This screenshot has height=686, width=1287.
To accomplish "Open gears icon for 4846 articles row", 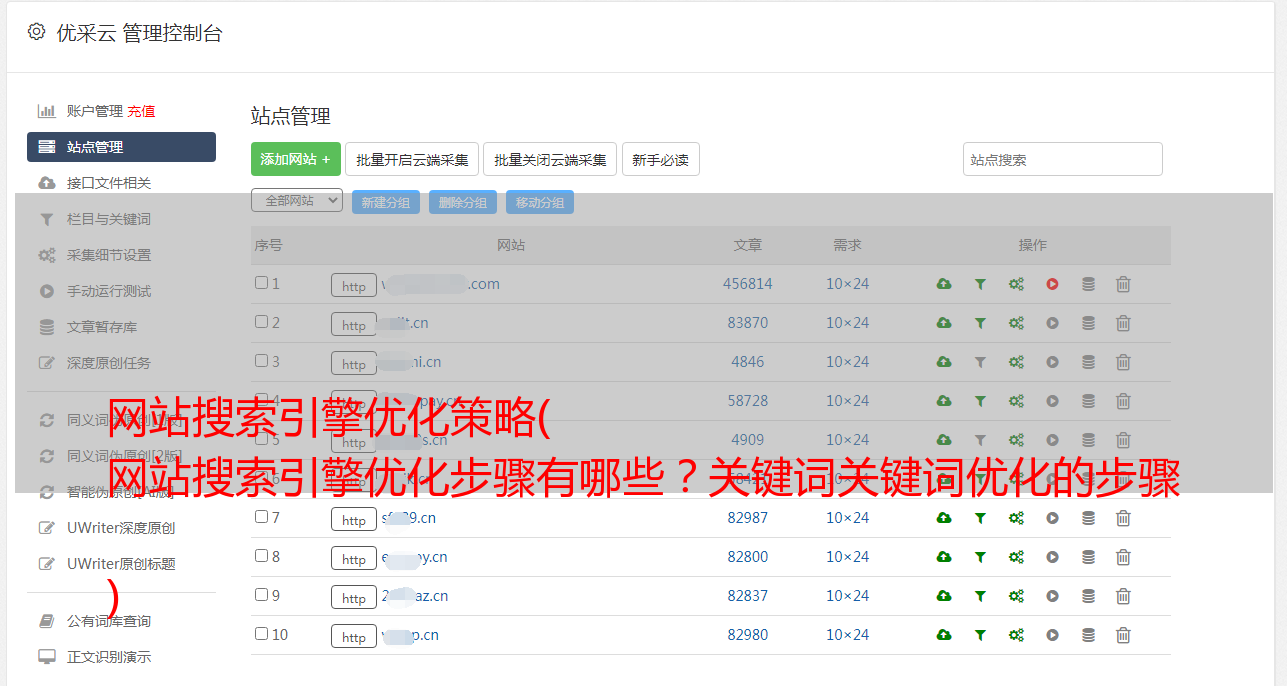I will (x=1016, y=362).
